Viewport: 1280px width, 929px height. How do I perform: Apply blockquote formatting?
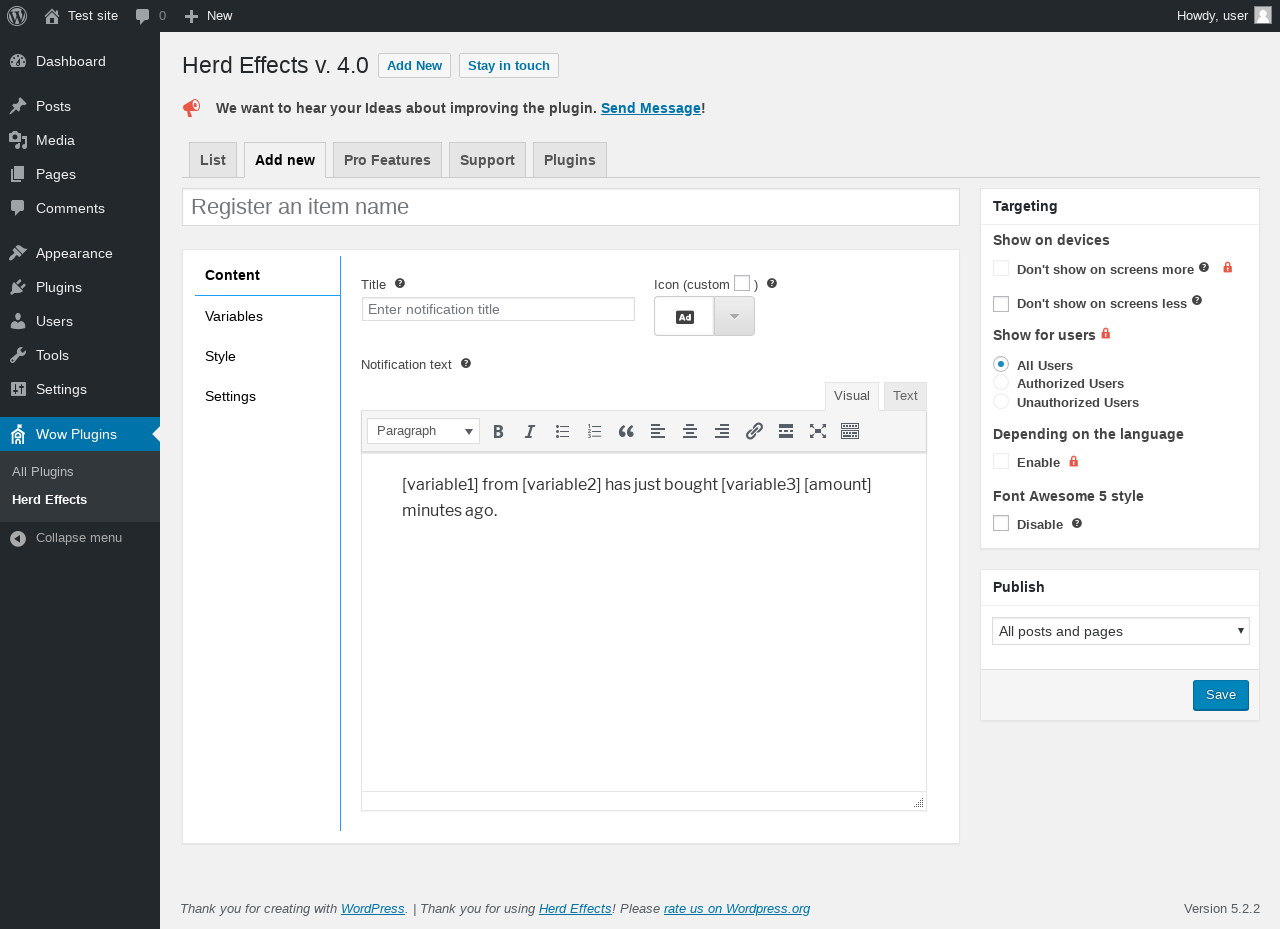pyautogui.click(x=626, y=431)
